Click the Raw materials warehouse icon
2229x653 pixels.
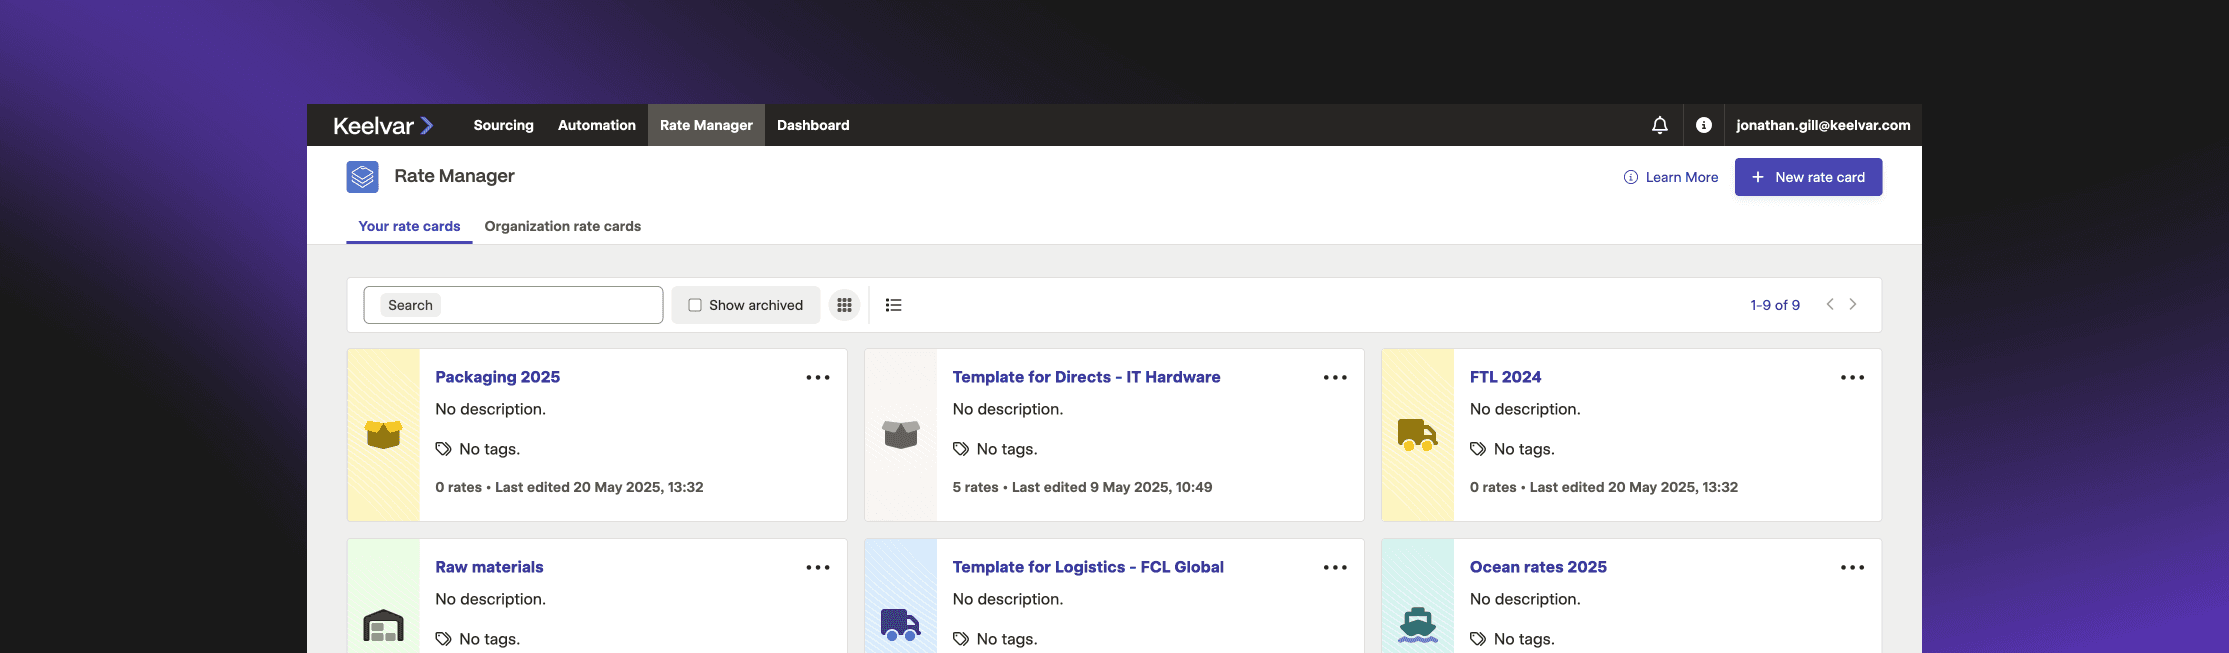383,625
